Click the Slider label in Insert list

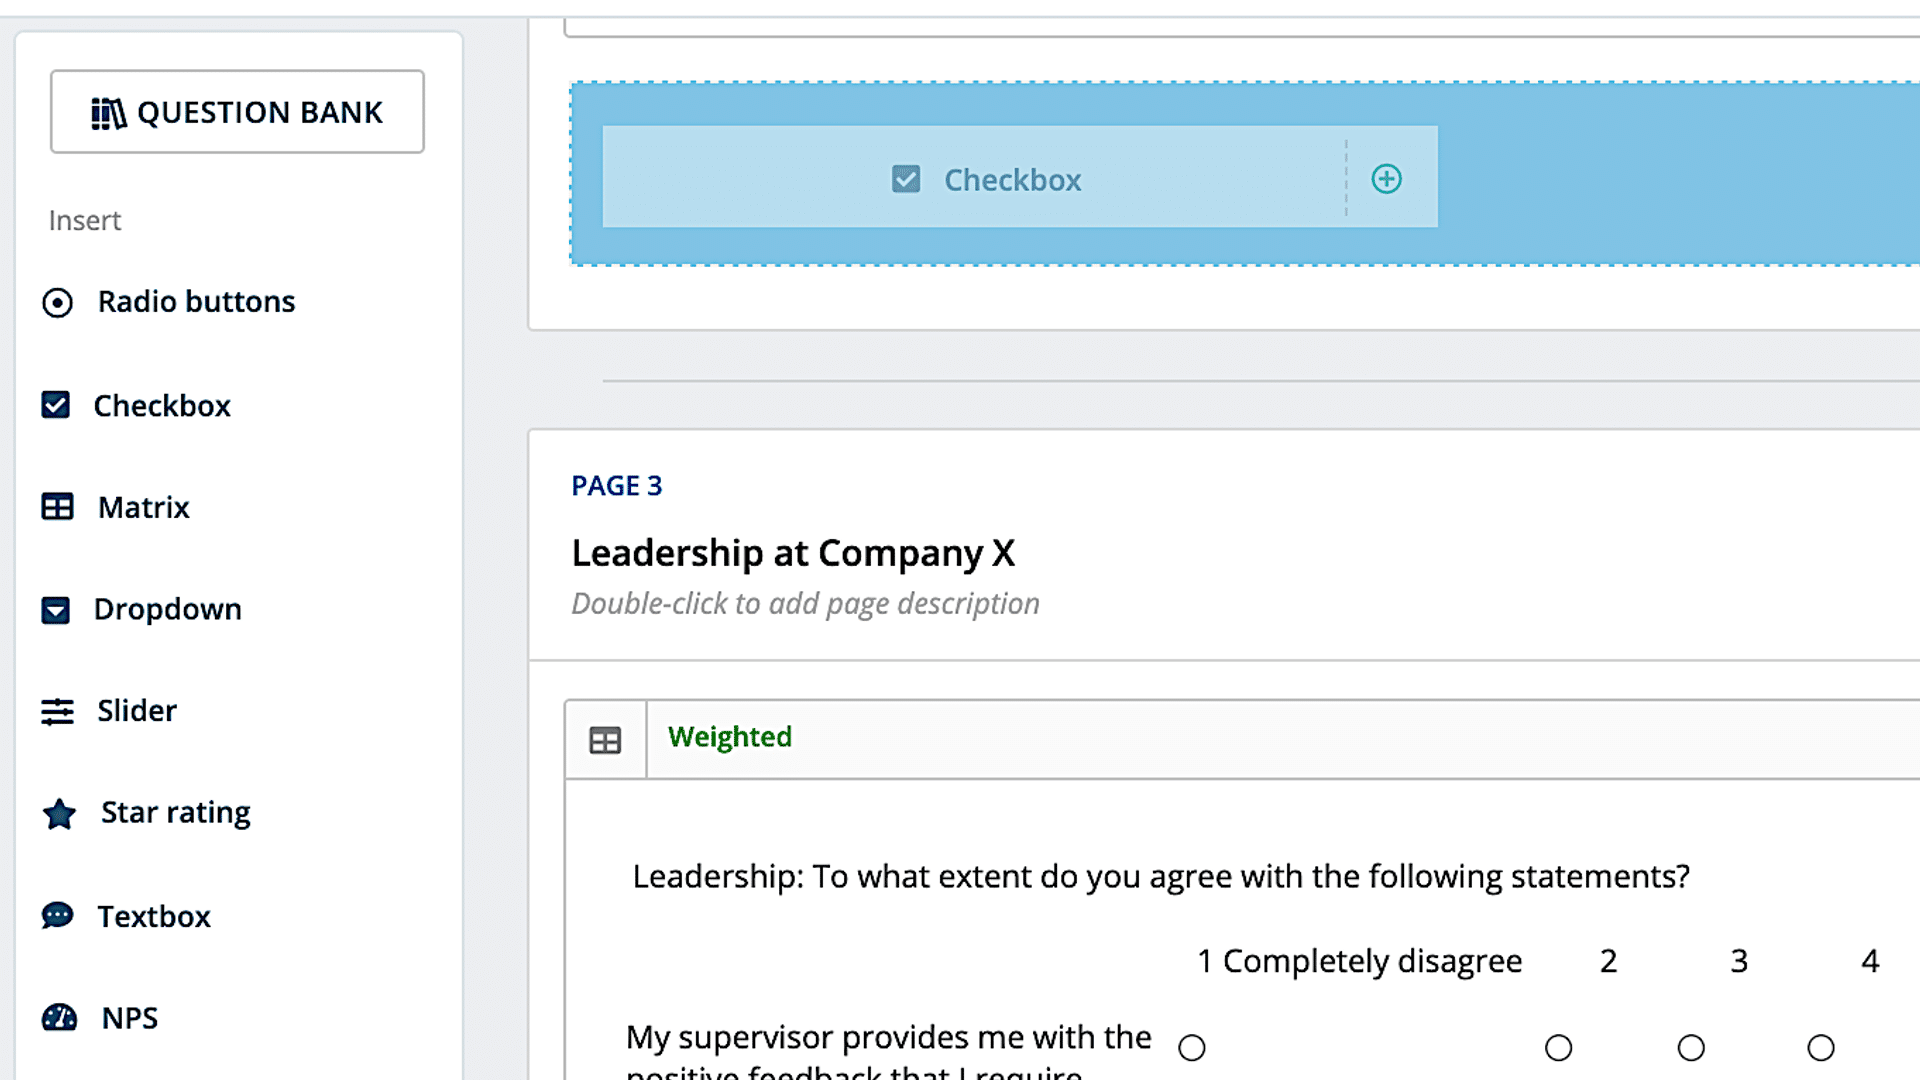click(x=136, y=711)
